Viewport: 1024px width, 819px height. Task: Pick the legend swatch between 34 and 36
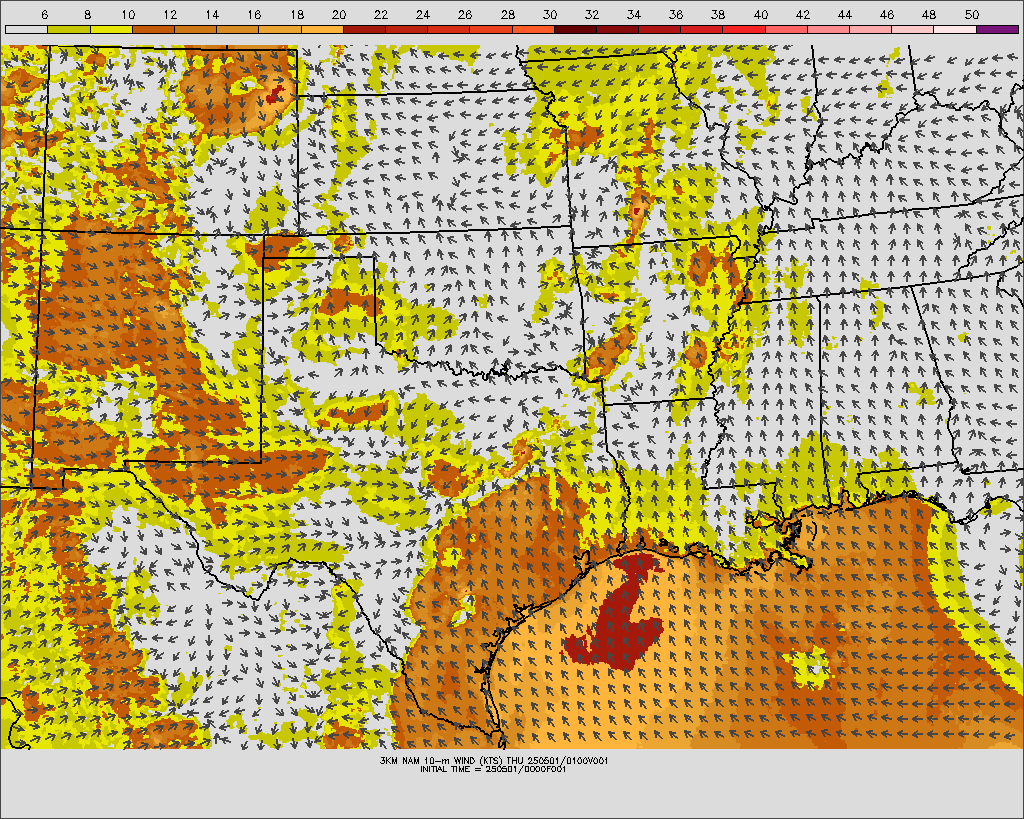click(x=660, y=29)
